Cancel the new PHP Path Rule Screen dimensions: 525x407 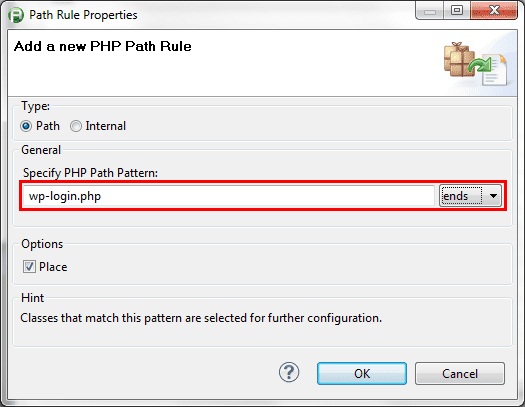(x=460, y=374)
